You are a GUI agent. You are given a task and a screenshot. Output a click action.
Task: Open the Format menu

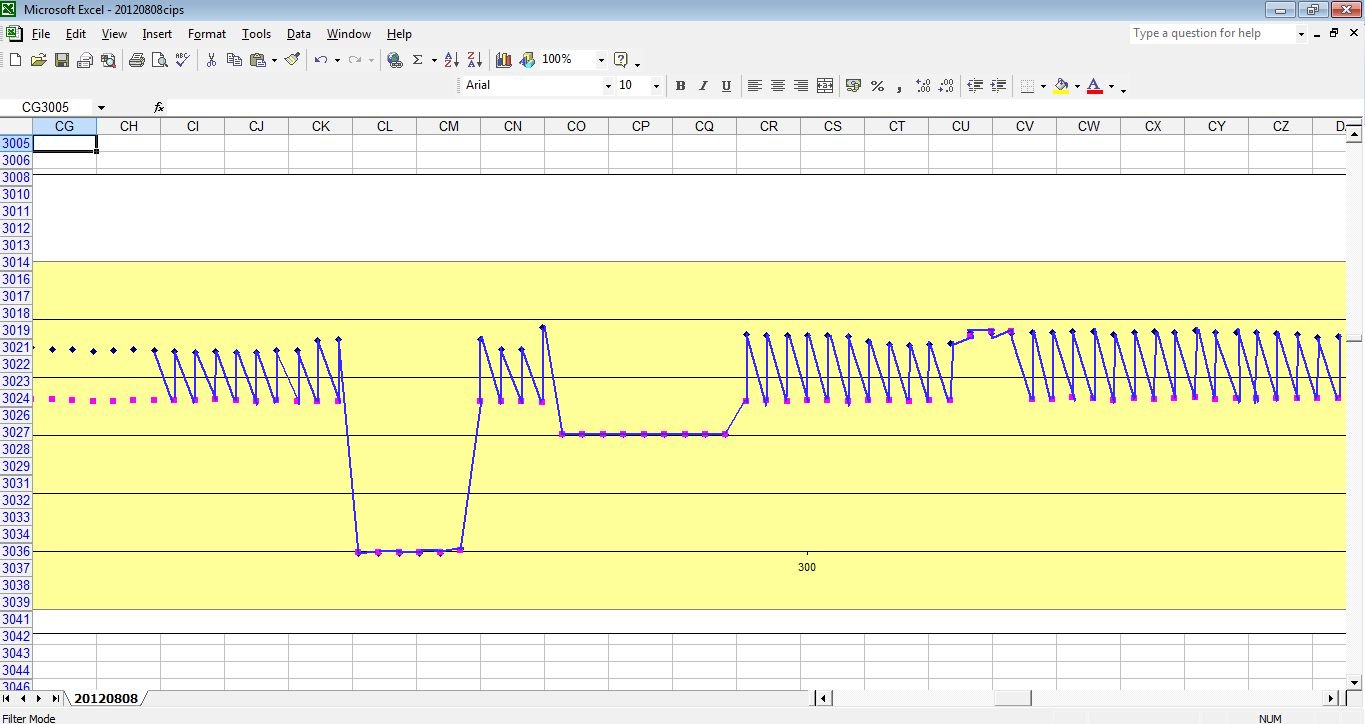[206, 34]
